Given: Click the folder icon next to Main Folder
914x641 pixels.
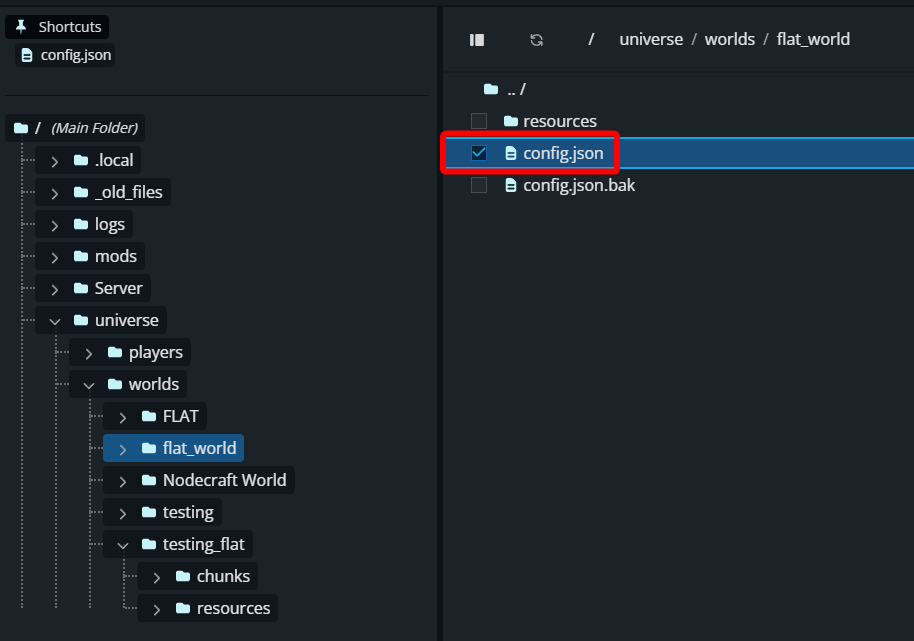Looking at the screenshot, I should pyautogui.click(x=22, y=127).
